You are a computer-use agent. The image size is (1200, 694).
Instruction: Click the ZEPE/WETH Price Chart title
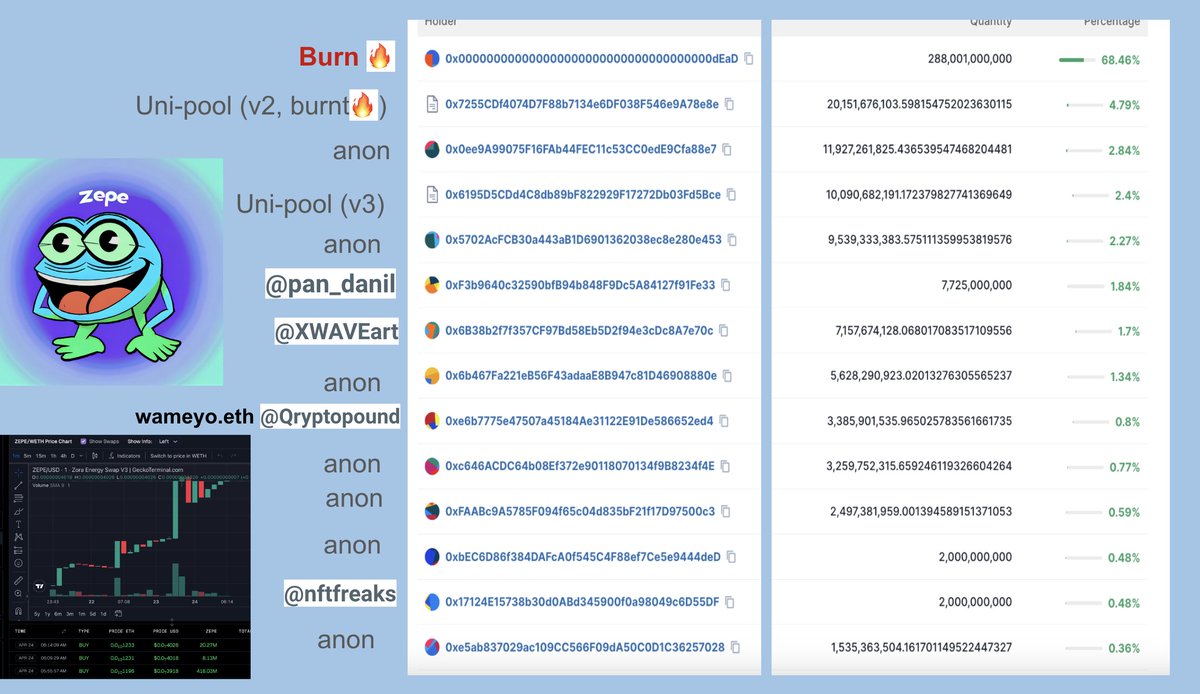43,441
